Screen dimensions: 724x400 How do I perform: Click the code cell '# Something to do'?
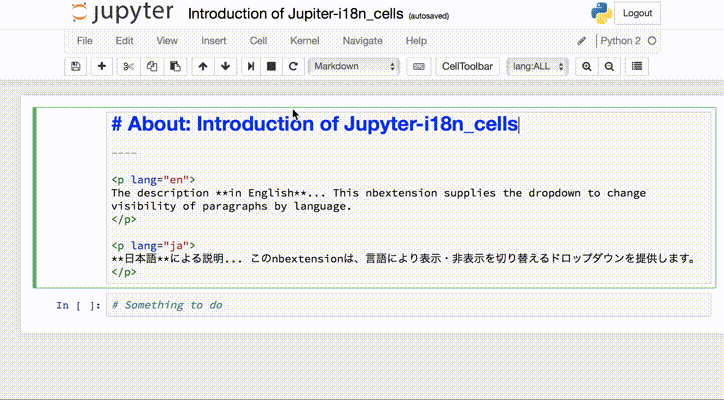point(409,305)
